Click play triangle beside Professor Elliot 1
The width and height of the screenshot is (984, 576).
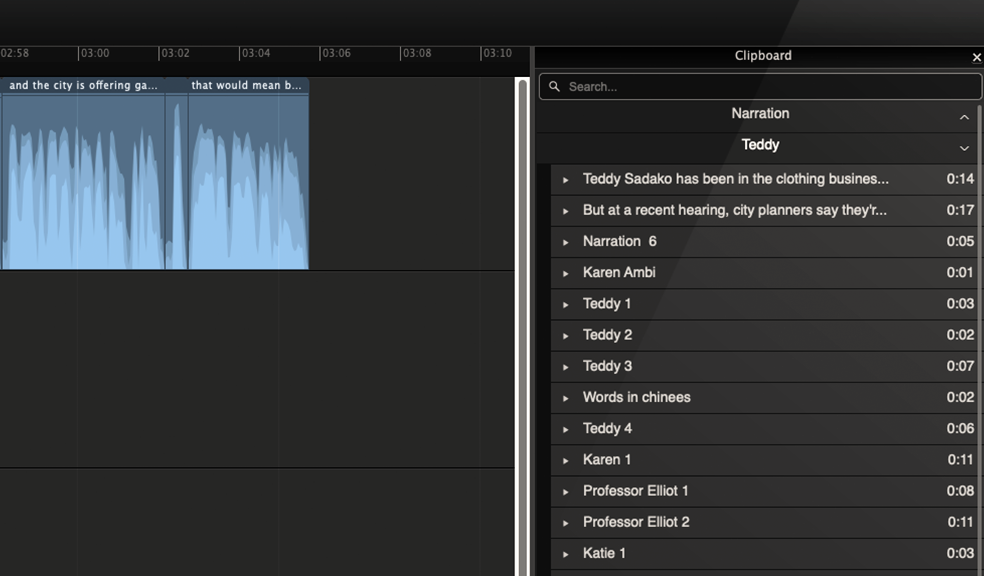tap(566, 492)
